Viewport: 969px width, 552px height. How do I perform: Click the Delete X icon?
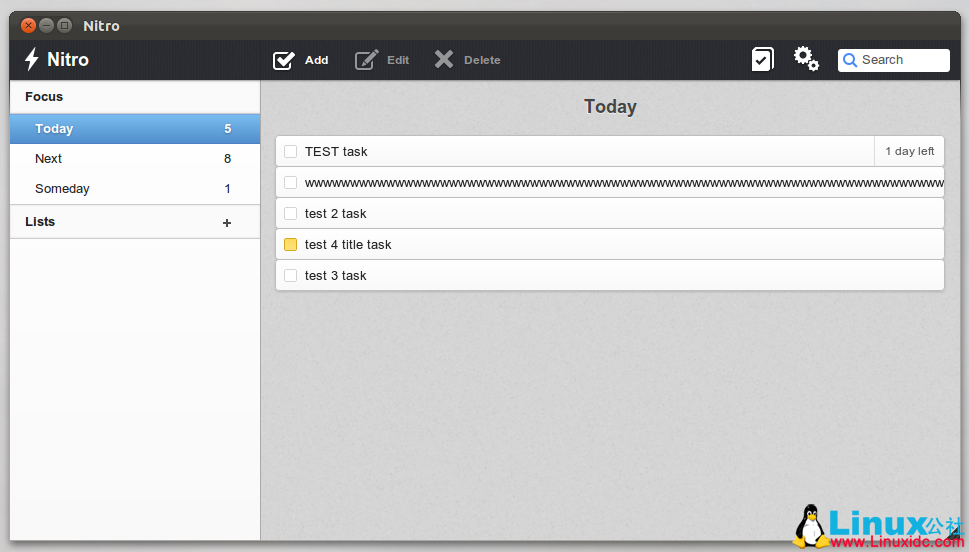[x=444, y=60]
